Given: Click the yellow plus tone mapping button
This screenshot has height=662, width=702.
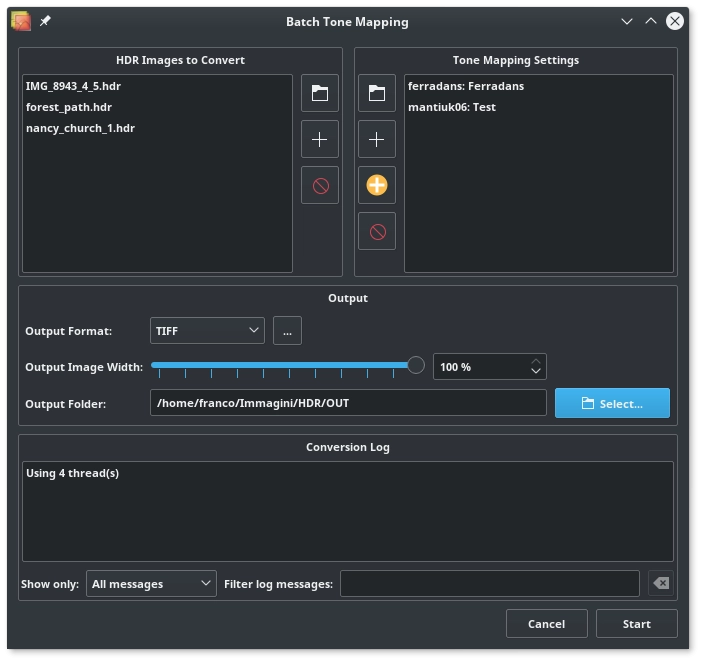Looking at the screenshot, I should [377, 185].
